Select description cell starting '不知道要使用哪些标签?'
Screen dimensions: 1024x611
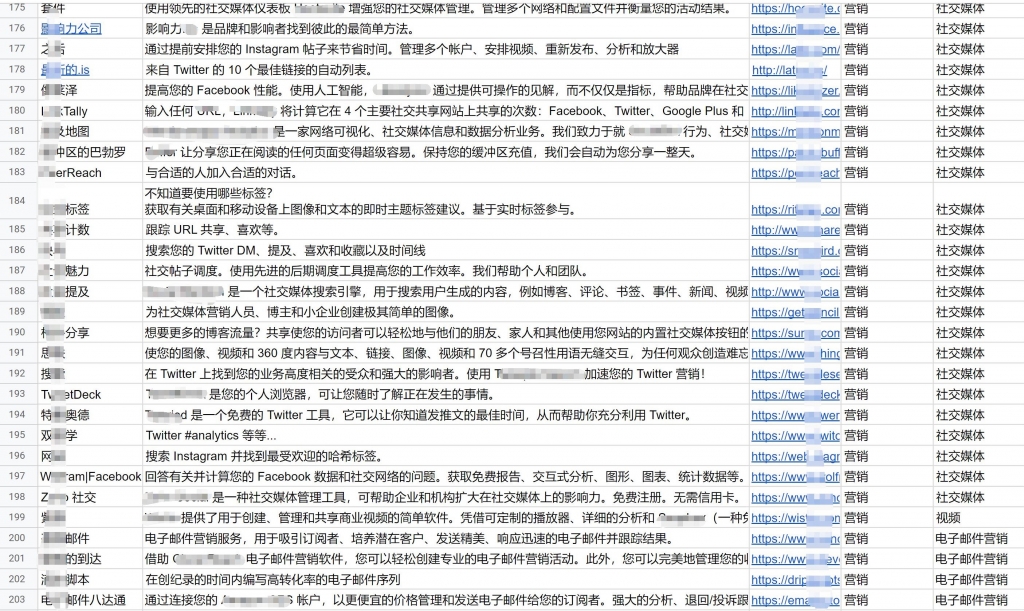point(445,201)
